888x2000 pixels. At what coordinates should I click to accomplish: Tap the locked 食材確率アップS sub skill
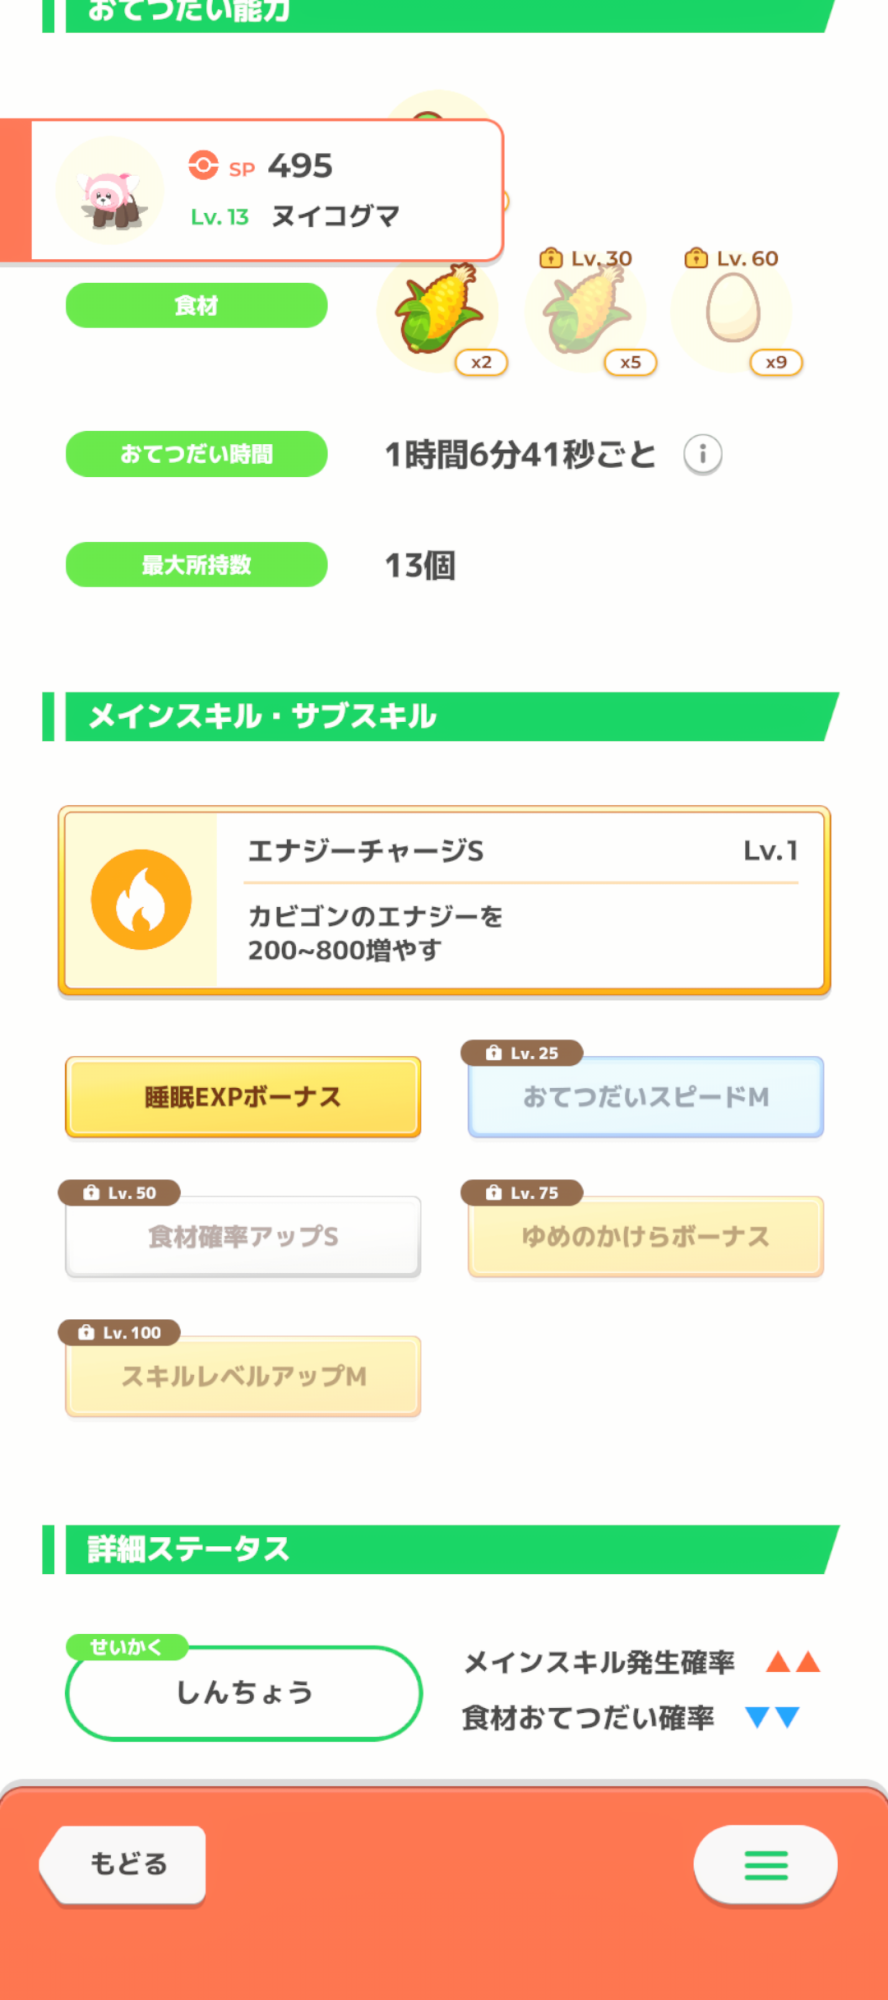(x=243, y=1237)
